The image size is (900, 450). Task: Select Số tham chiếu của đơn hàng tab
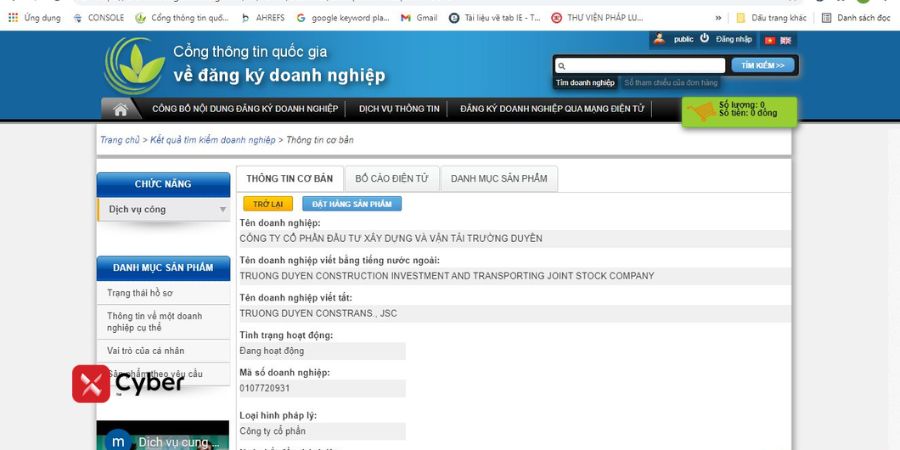(670, 83)
